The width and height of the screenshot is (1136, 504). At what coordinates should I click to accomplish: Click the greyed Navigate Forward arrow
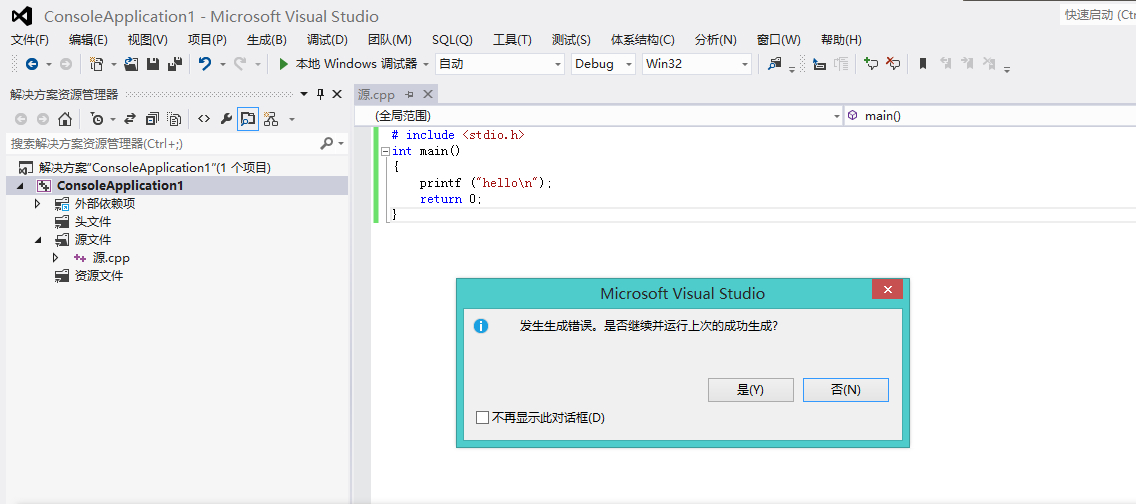[x=66, y=64]
